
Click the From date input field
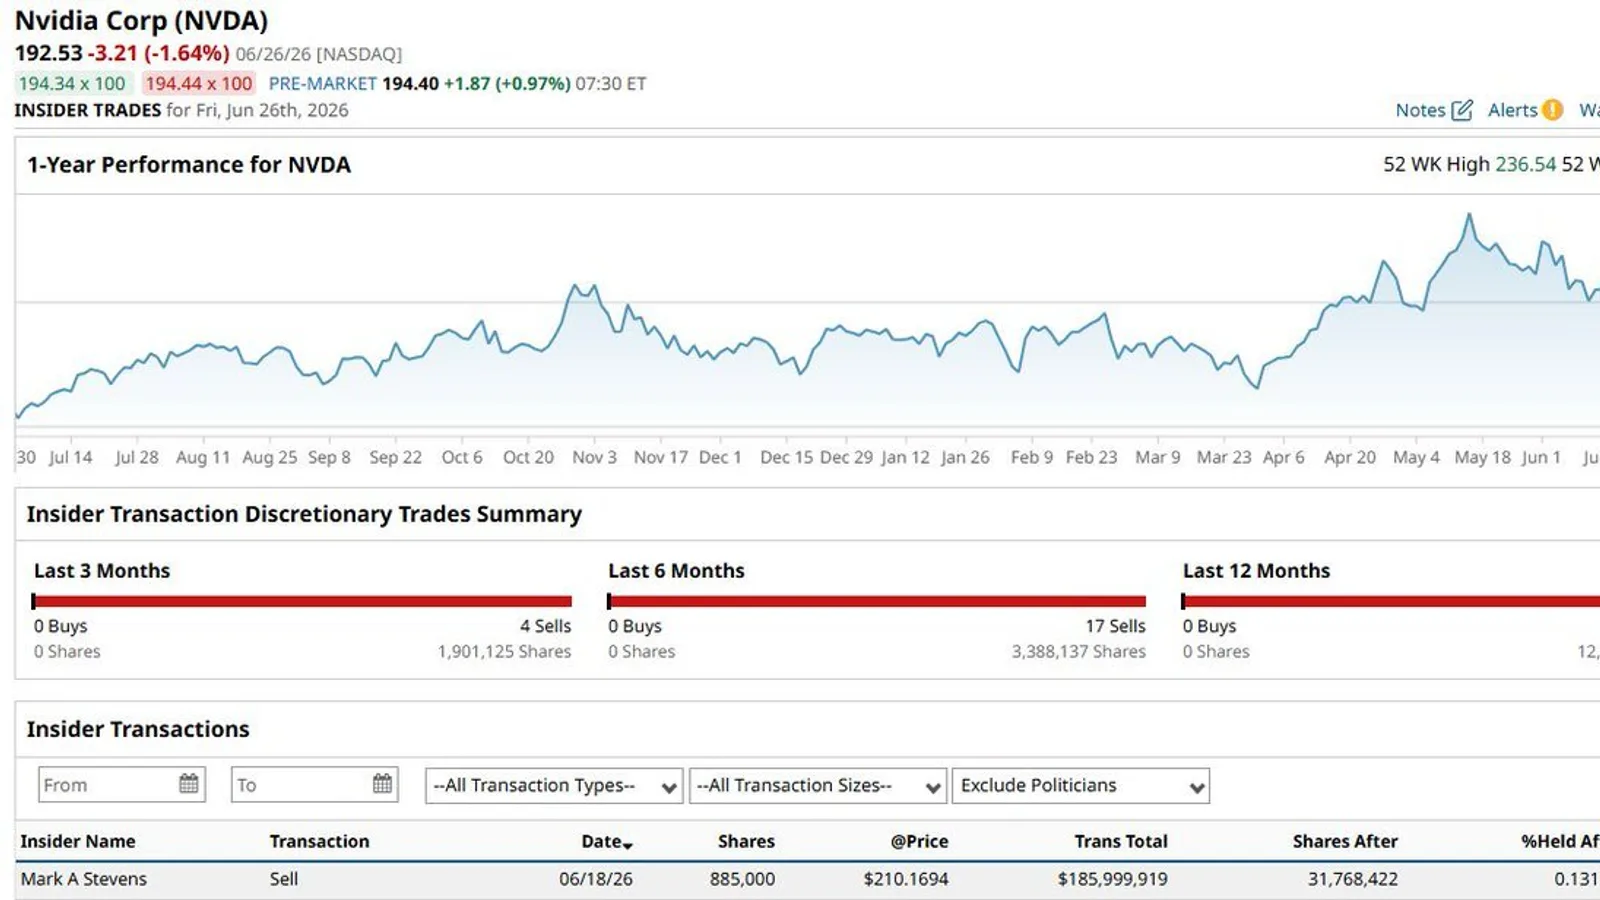click(122, 785)
